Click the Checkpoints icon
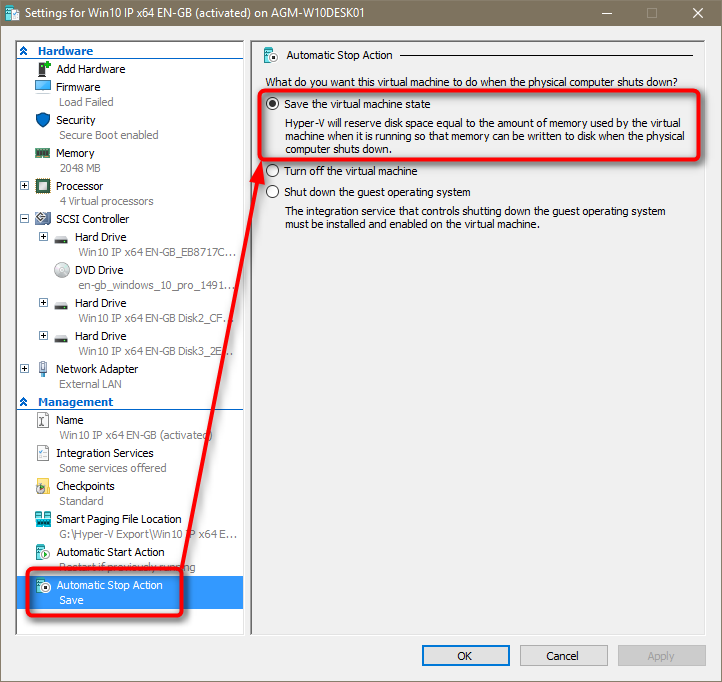Viewport: 722px width, 682px height. [43, 486]
